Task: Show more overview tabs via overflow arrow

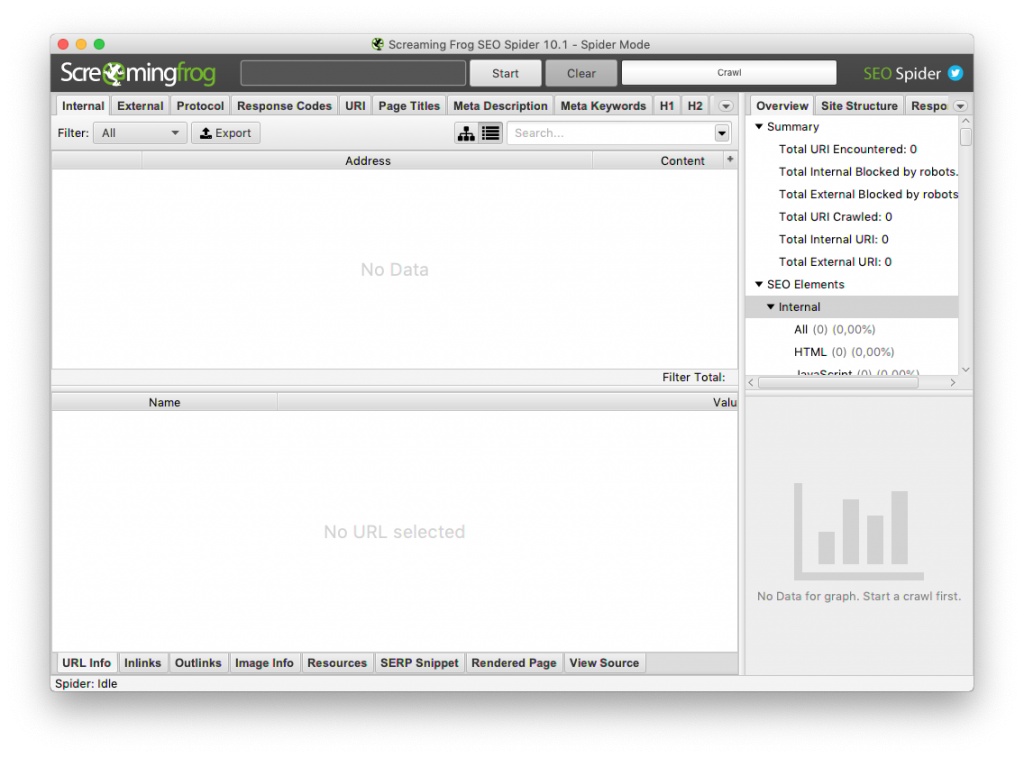Action: click(x=960, y=106)
